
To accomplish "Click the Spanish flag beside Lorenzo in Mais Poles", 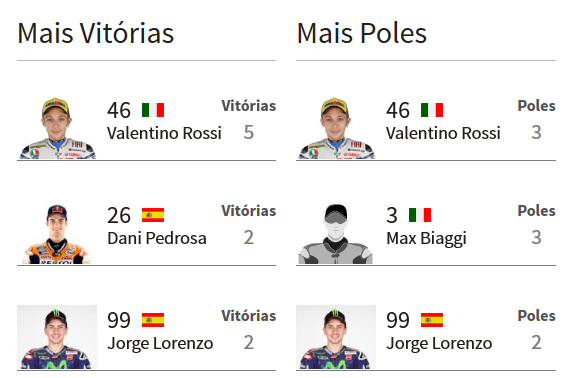I will coord(432,320).
